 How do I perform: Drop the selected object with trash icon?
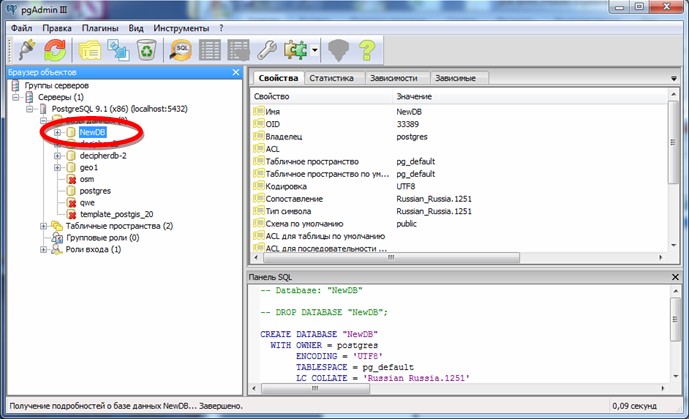pyautogui.click(x=146, y=50)
